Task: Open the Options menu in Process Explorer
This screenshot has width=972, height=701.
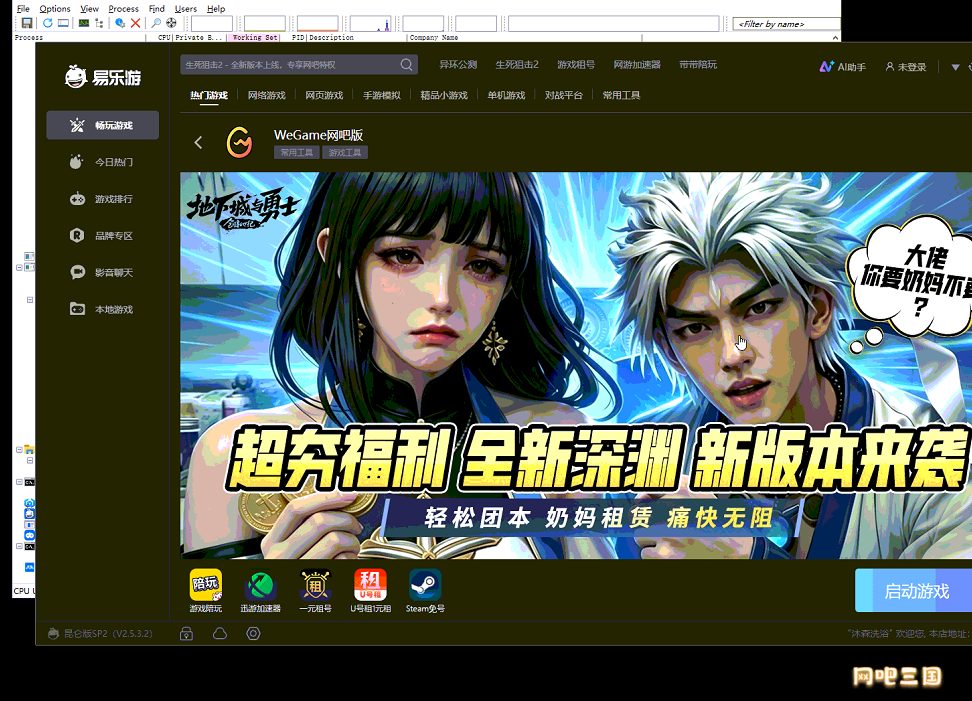Action: [x=55, y=9]
